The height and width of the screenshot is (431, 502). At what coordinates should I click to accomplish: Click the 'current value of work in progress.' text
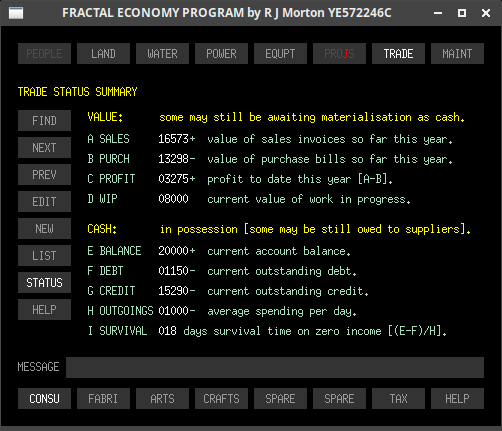pos(309,199)
